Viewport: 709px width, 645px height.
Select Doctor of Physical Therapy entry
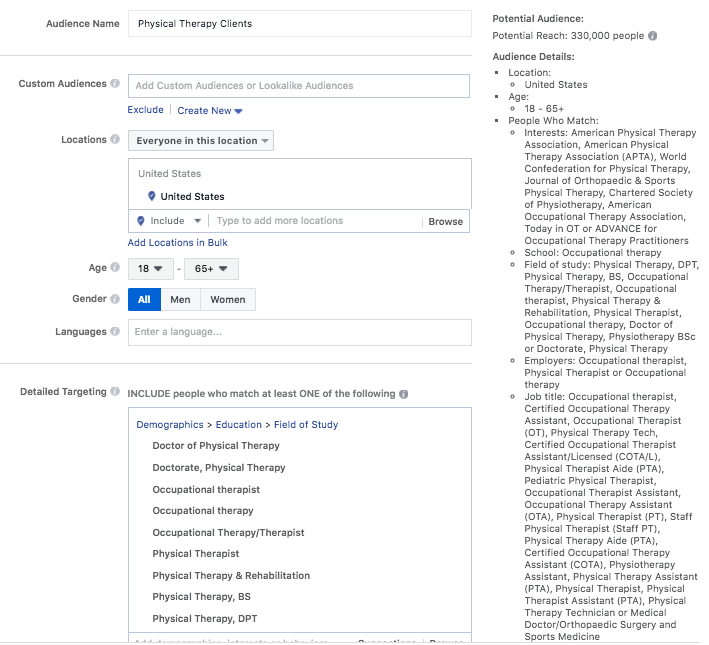coord(216,446)
